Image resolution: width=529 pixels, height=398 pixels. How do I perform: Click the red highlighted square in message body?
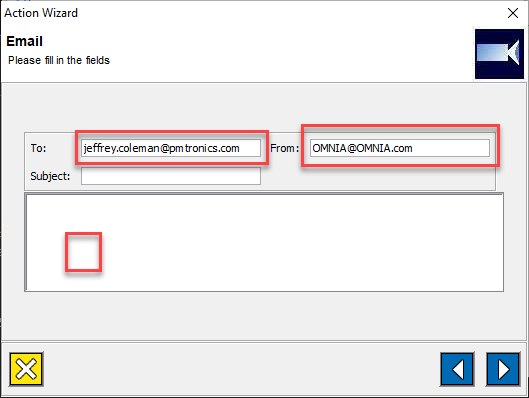coord(83,252)
